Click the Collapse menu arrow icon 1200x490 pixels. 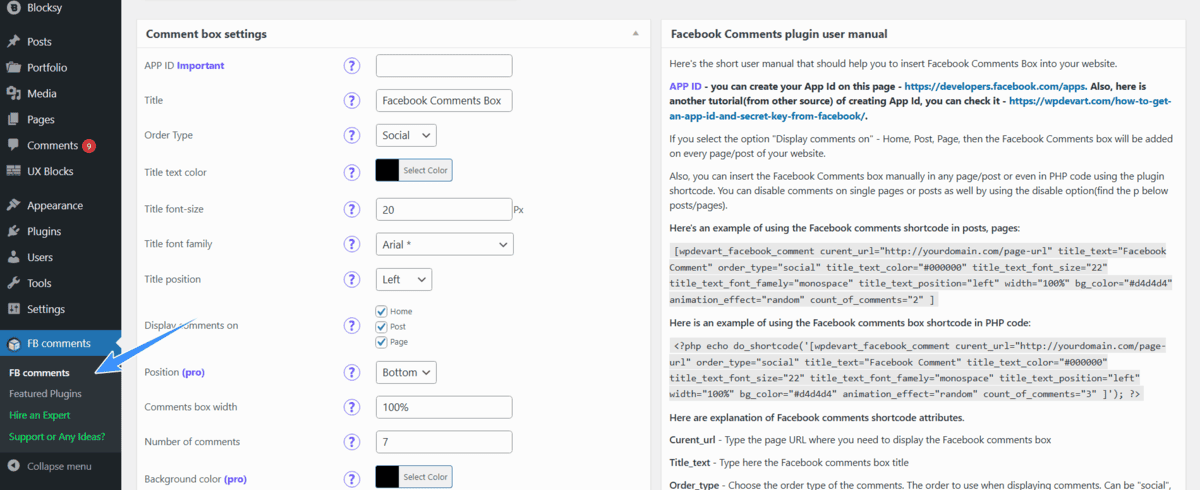tap(13, 466)
